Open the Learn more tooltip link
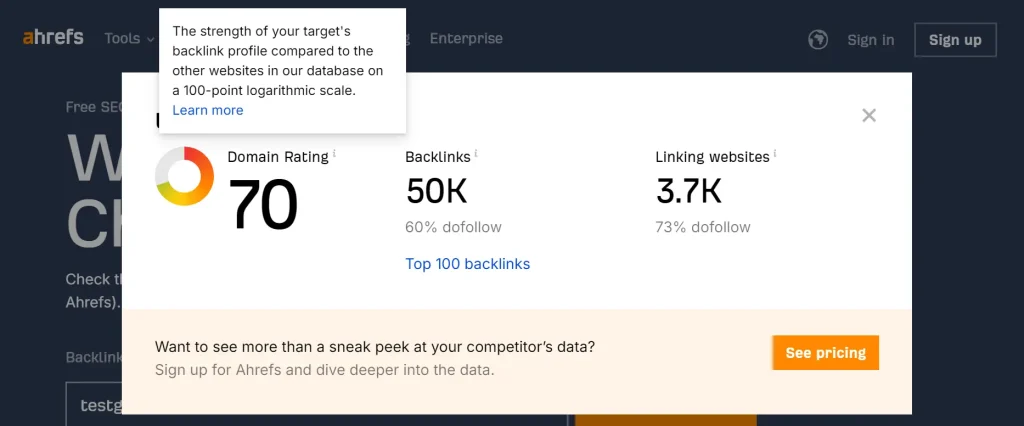 (208, 110)
